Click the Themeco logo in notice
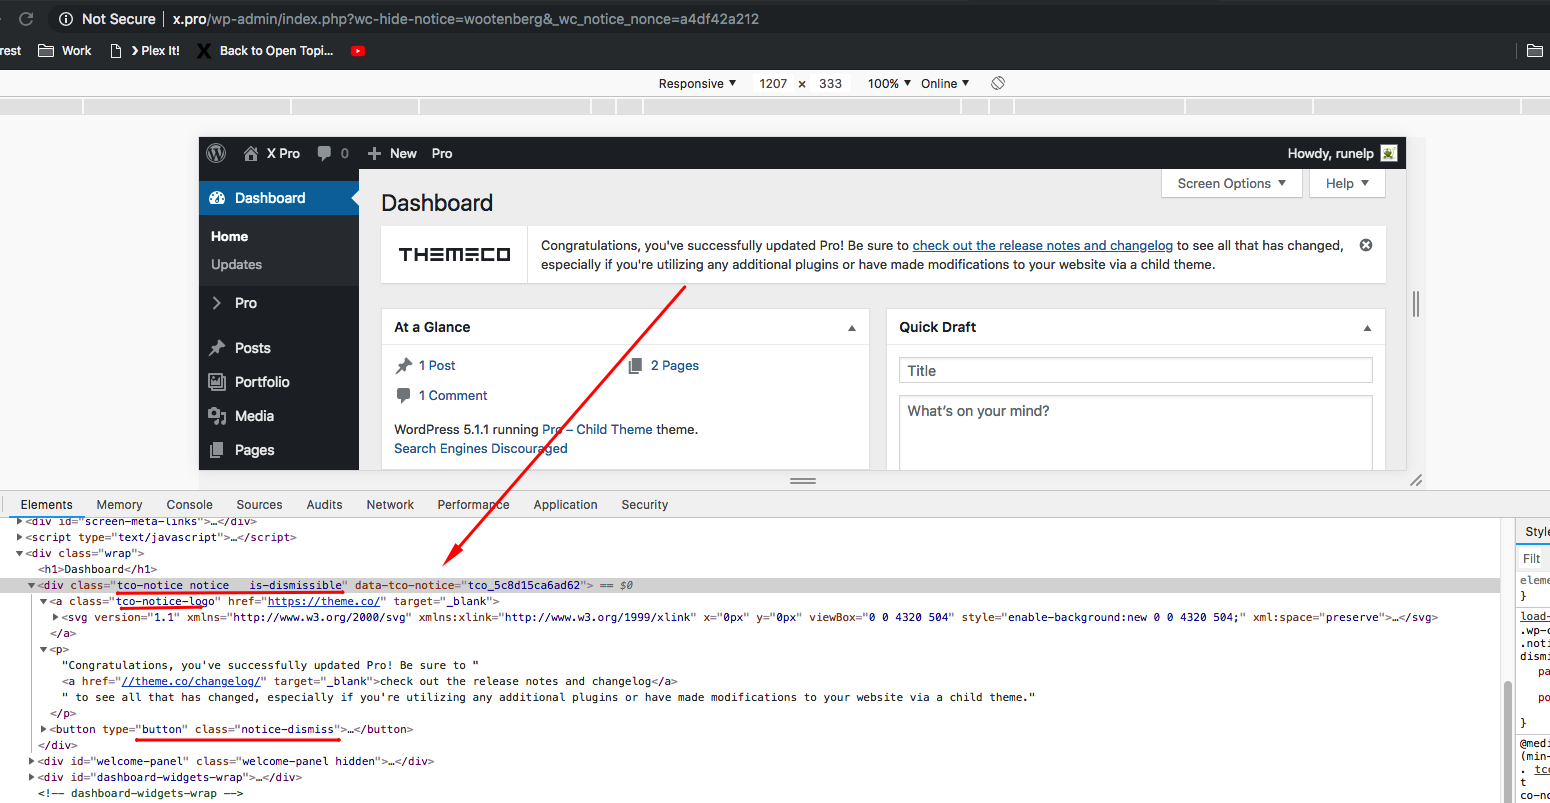Image resolution: width=1550 pixels, height=803 pixels. click(455, 255)
